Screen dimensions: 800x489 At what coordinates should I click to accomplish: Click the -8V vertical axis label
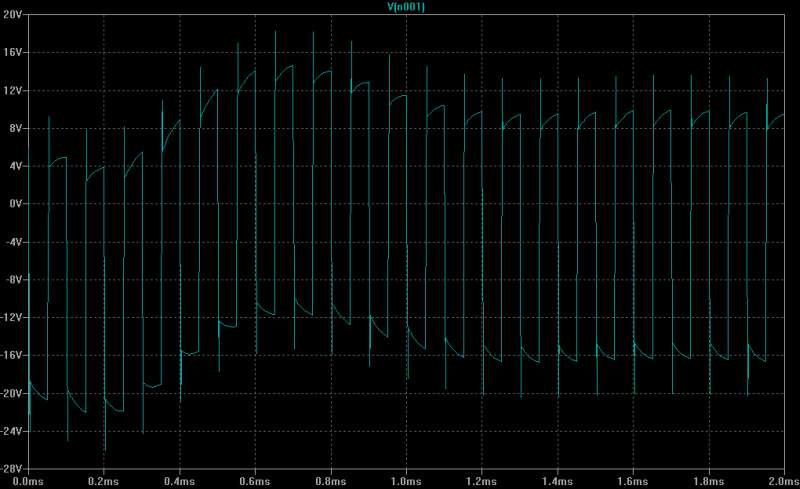pyautogui.click(x=14, y=280)
